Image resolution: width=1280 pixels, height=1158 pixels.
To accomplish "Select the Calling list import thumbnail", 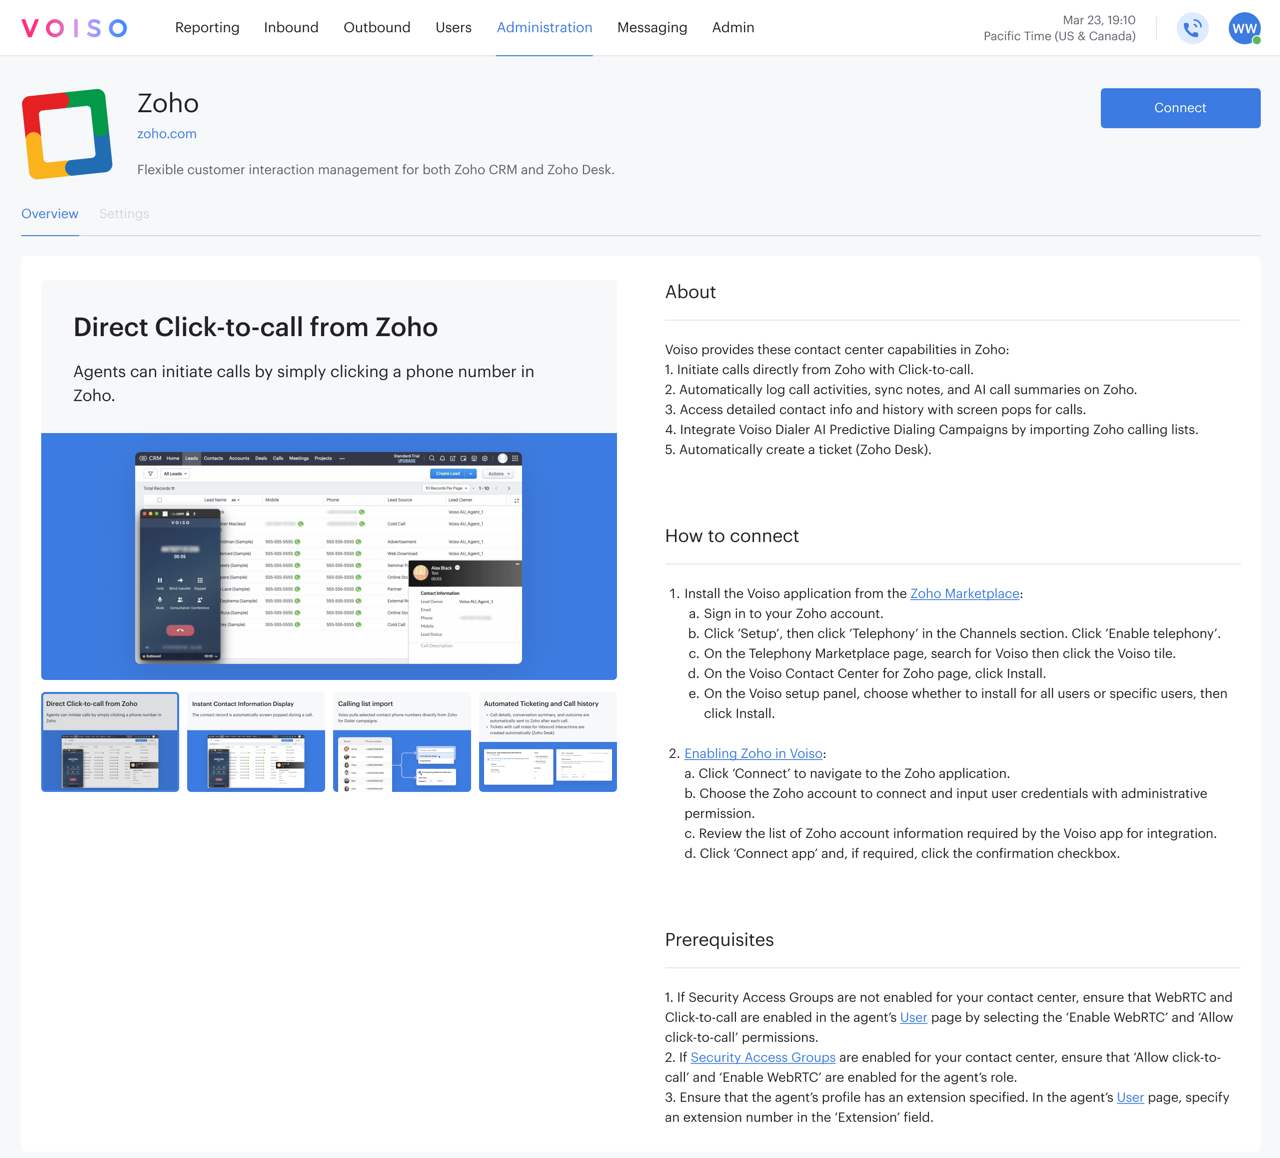I will (401, 741).
